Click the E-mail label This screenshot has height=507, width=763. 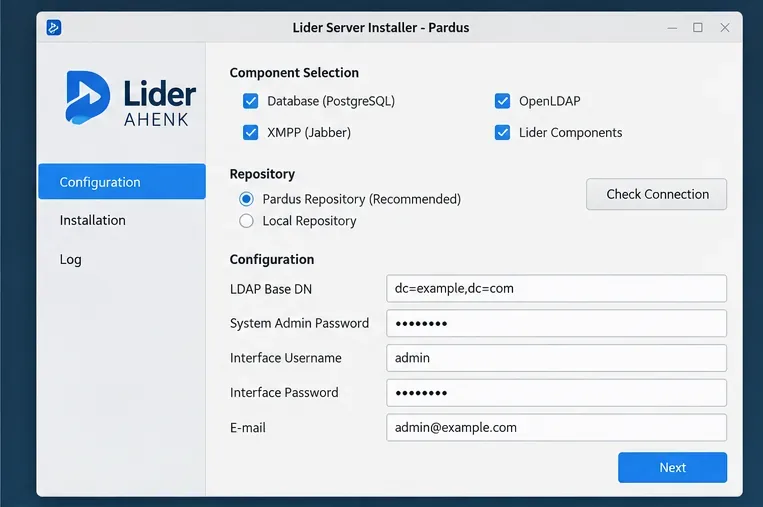coord(248,428)
